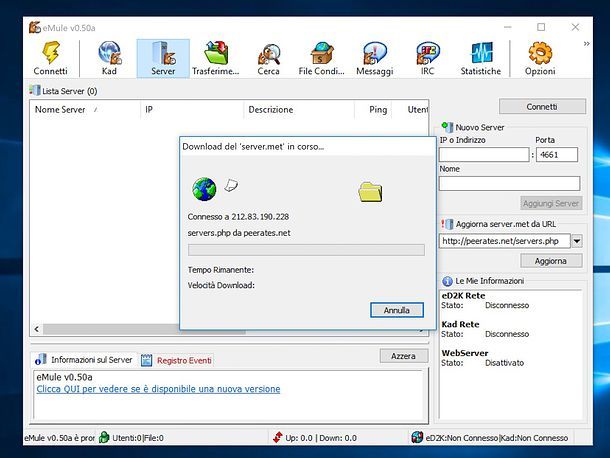The height and width of the screenshot is (458, 610).
Task: Expand the toolbar overflow chevron
Action: (x=586, y=44)
